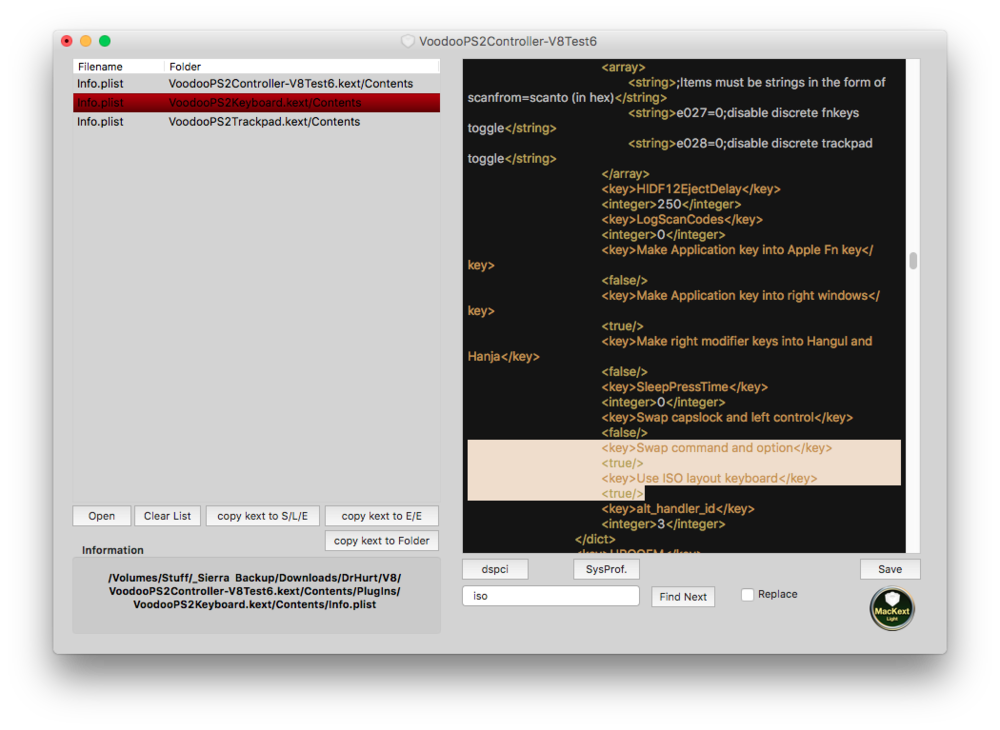Enable the Replace checkbox
The image size is (1000, 730).
coord(748,595)
